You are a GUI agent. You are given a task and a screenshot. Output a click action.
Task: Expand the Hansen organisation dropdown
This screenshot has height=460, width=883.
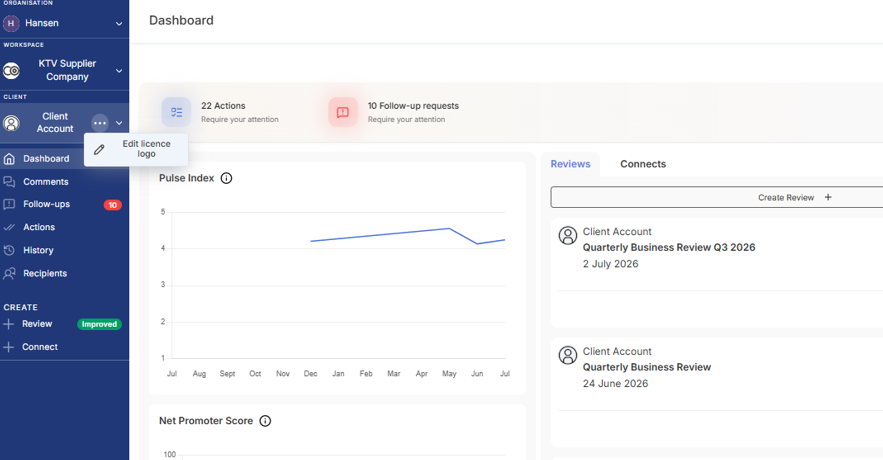coord(119,24)
